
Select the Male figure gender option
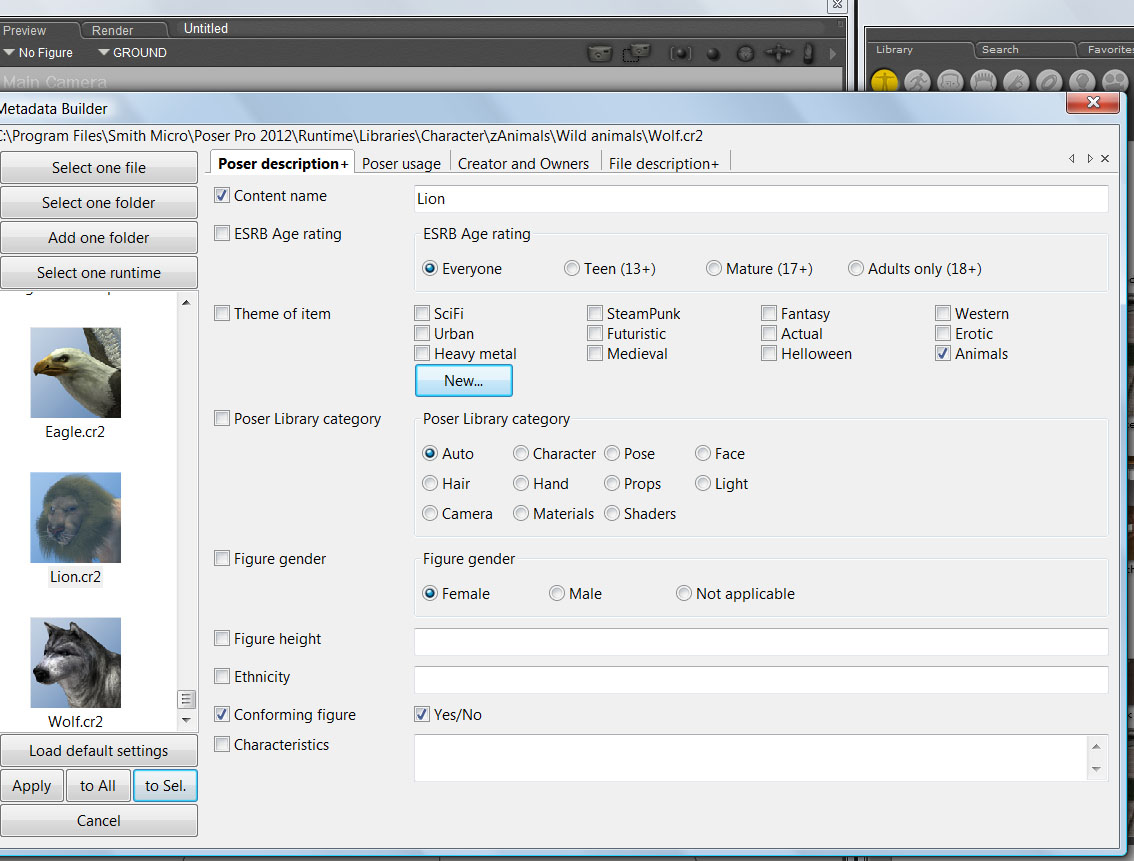point(557,594)
